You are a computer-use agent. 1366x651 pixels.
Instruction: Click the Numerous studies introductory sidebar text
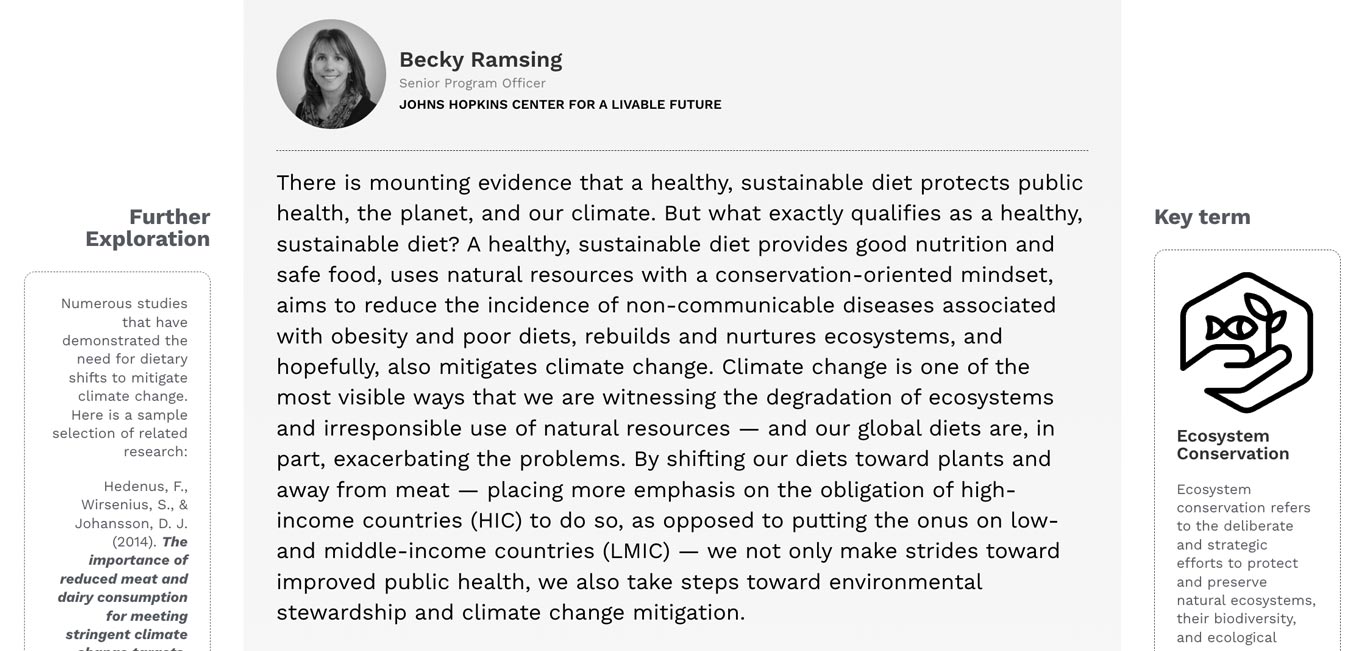pyautogui.click(x=120, y=377)
